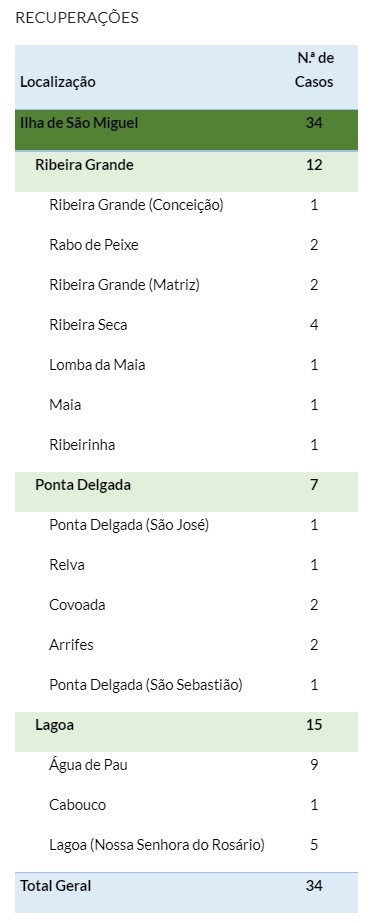The width and height of the screenshot is (377, 923).
Task: Collapse the Ribeira Grande group row
Action: click(x=186, y=171)
